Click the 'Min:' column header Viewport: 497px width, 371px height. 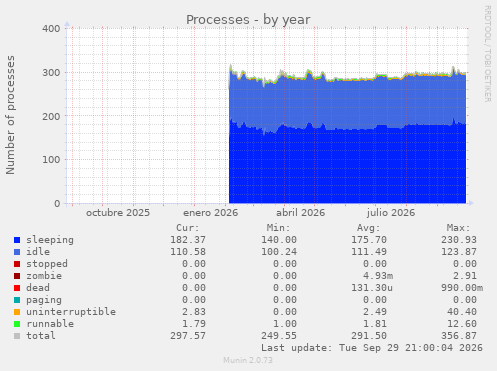coord(278,228)
